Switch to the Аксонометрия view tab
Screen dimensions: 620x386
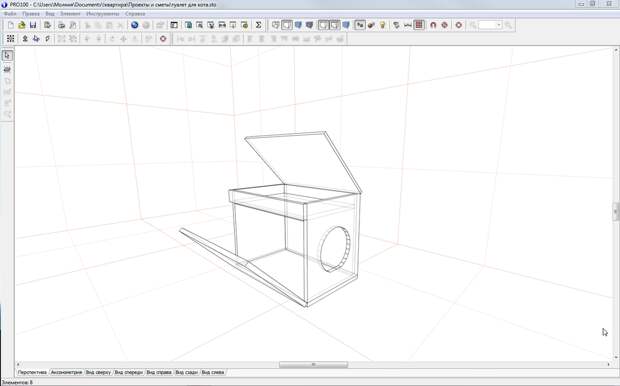click(66, 372)
